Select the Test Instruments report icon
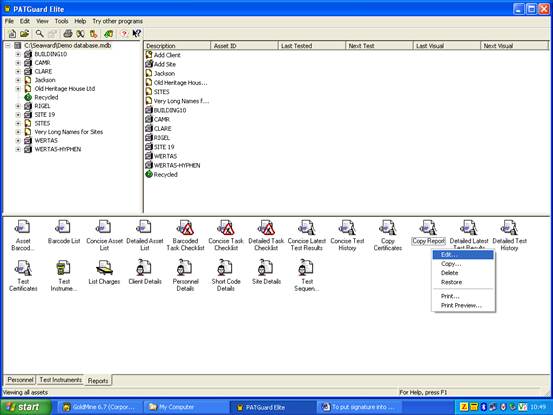Image resolution: width=553 pixels, height=415 pixels. (x=64, y=276)
